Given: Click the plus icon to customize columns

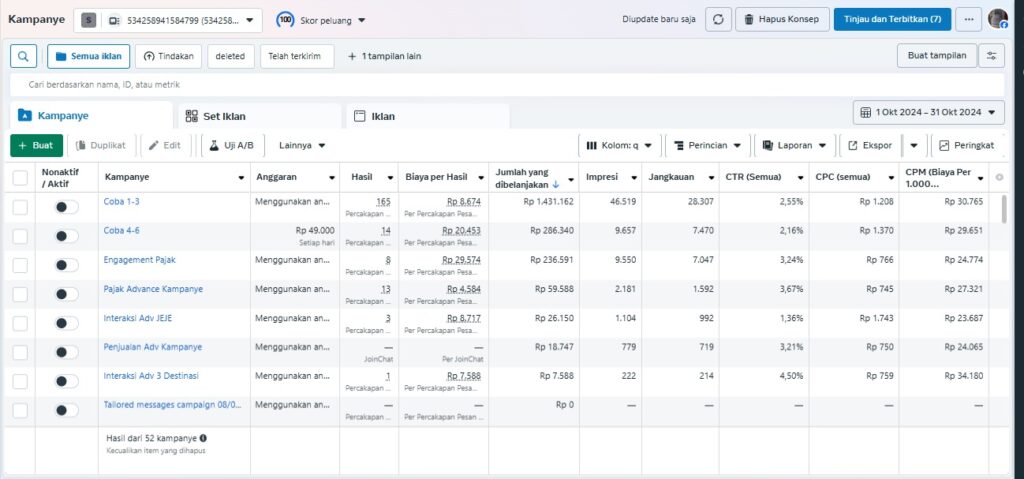Looking at the screenshot, I should pos(999,177).
